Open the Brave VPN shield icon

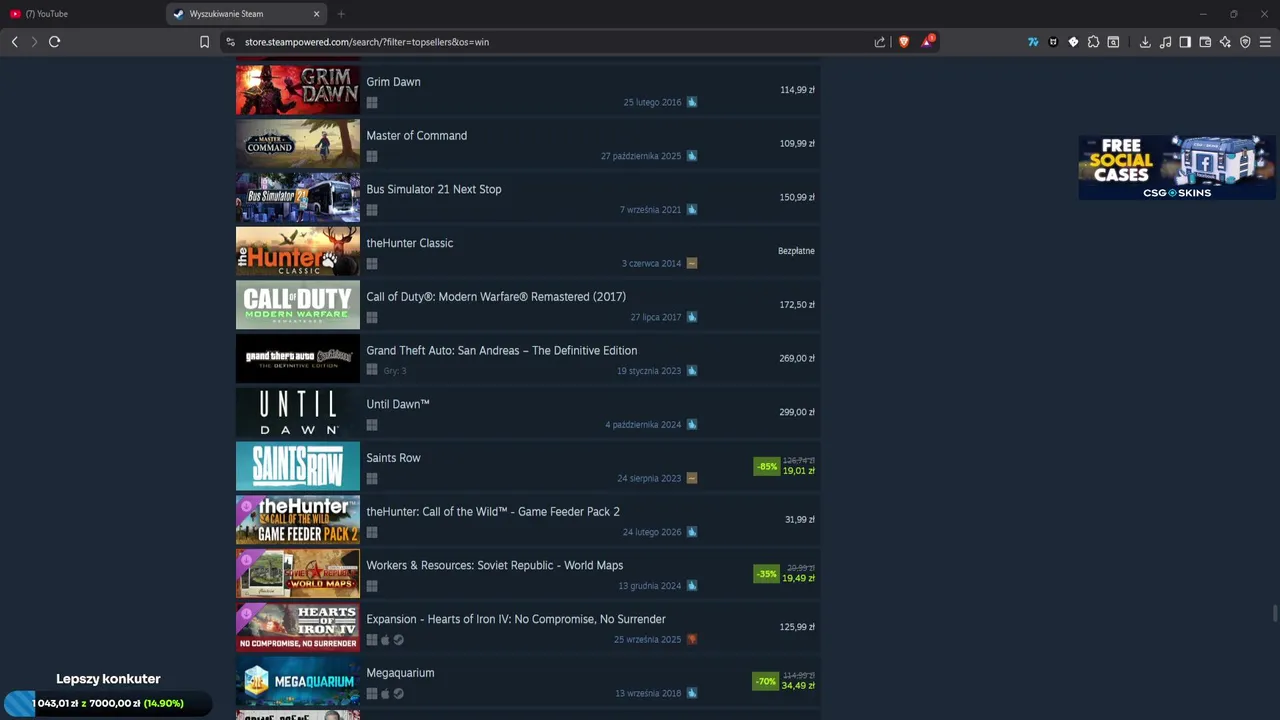point(1245,42)
